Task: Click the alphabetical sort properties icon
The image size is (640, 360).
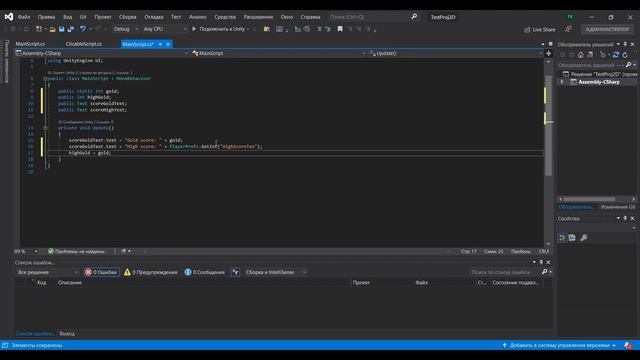Action: pyautogui.click(x=572, y=238)
